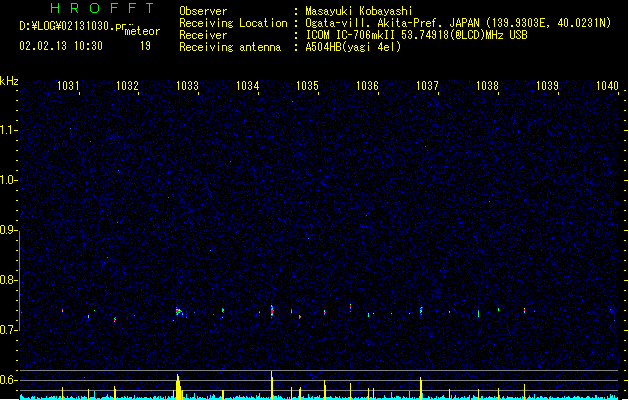Image resolution: width=629 pixels, height=400 pixels.
Task: Click the 'Receiving Location' label
Action: [233, 23]
